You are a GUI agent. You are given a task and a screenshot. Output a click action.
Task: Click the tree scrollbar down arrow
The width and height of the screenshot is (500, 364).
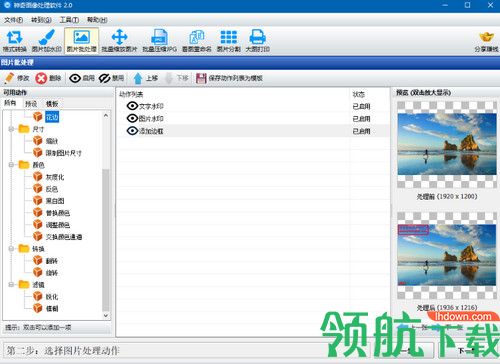point(106,315)
